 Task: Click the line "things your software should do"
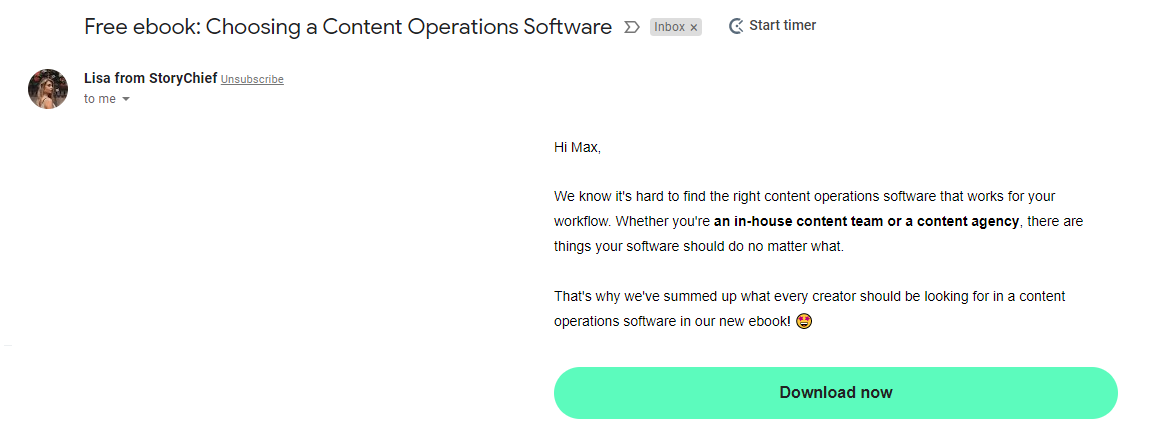tap(700, 247)
